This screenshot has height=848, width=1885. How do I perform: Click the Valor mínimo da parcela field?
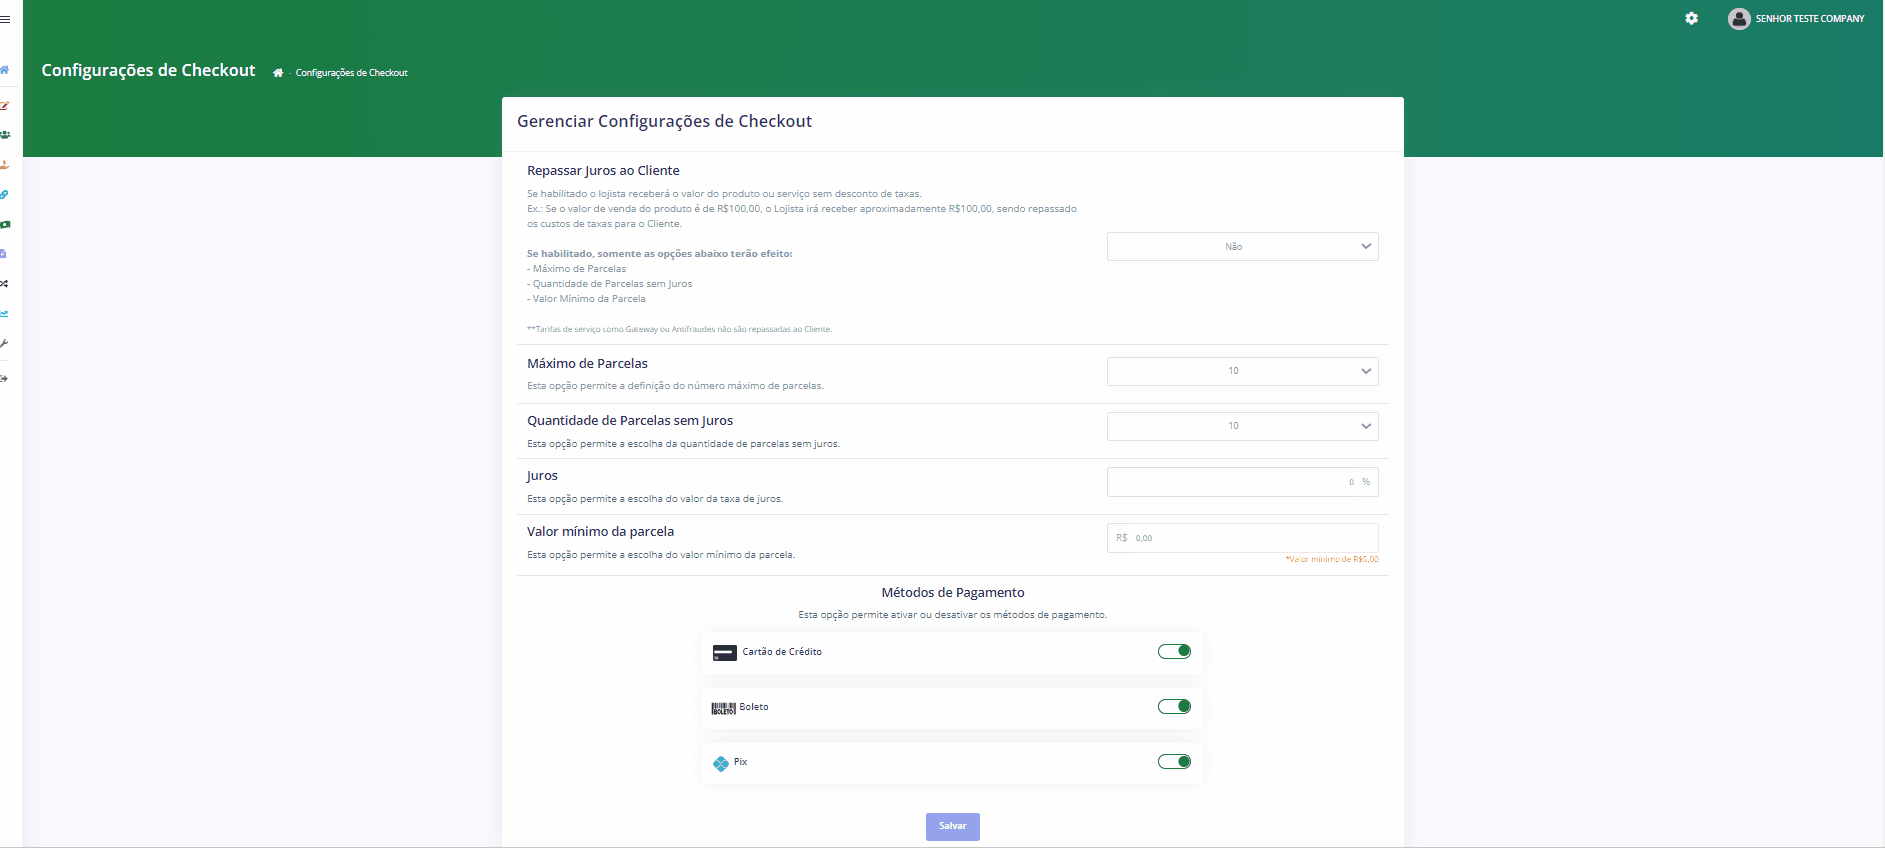[x=1242, y=538]
